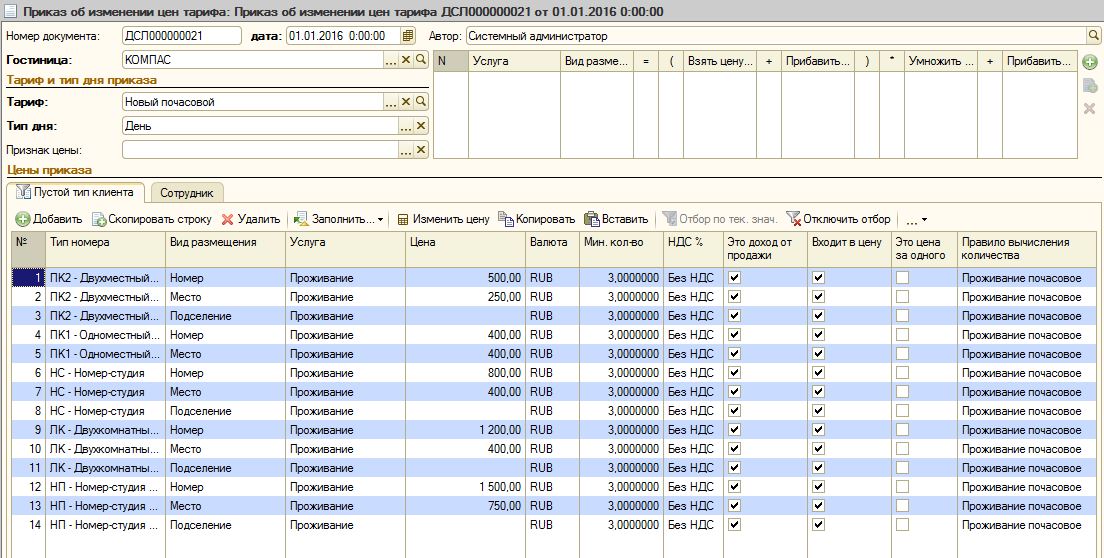Click the green add-row icon beside the formula table

[x=1089, y=62]
